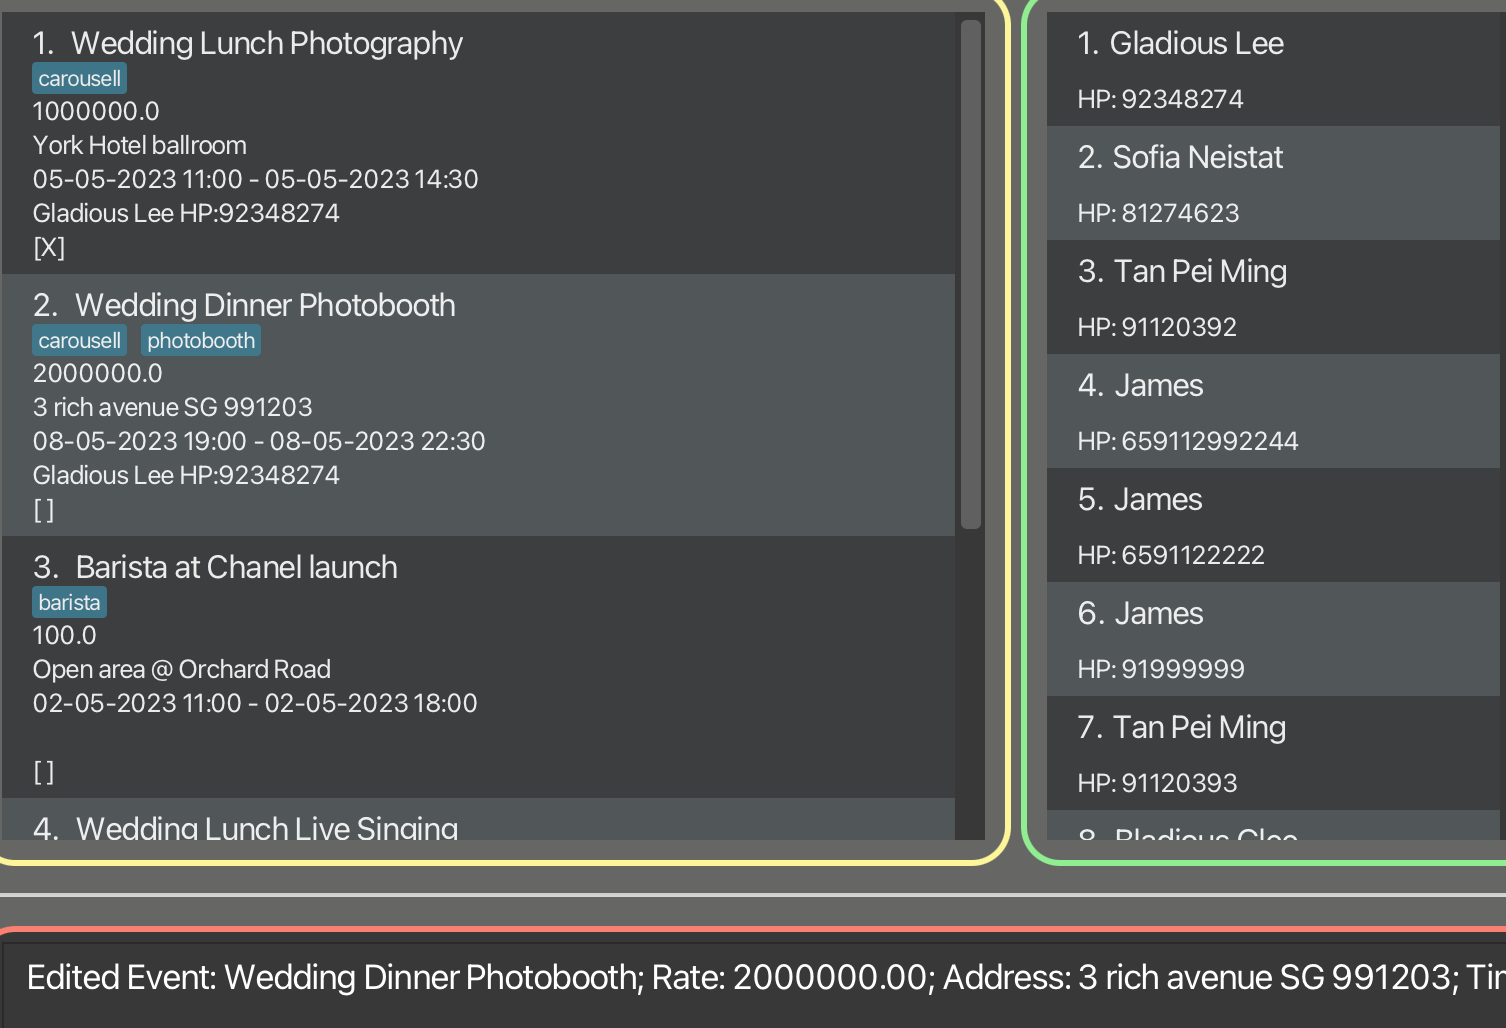Click Gladious Lee HP:92348274 in Wedding Lunch Photography
The width and height of the screenshot is (1506, 1028).
[x=186, y=213]
